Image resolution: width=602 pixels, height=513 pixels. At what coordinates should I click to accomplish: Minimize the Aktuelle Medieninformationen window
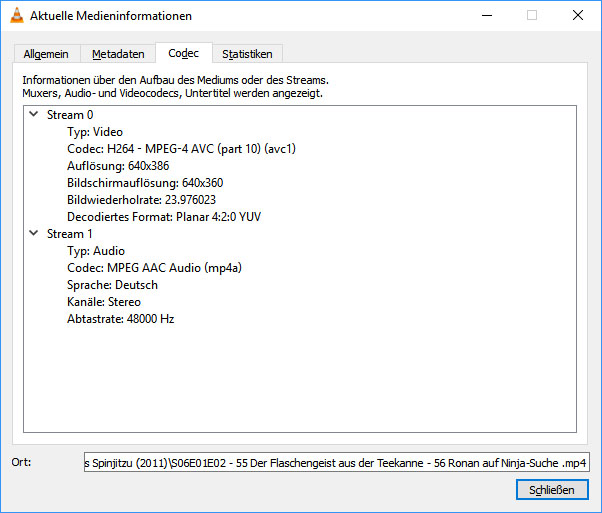point(487,15)
